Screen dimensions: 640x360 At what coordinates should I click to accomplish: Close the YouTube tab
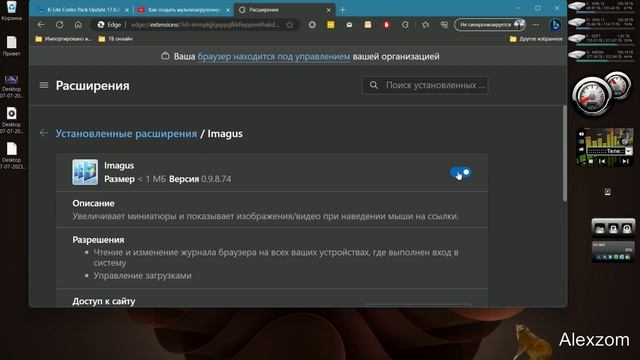tap(228, 10)
